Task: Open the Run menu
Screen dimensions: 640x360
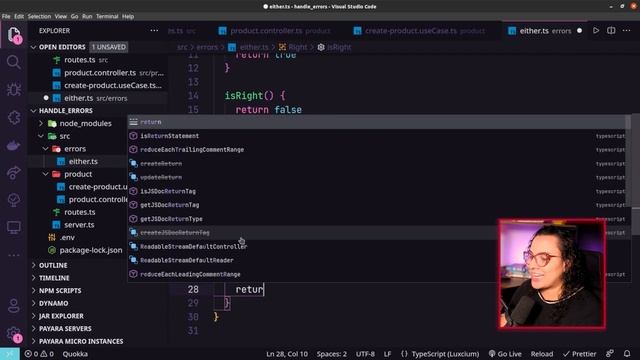Action: click(x=87, y=16)
